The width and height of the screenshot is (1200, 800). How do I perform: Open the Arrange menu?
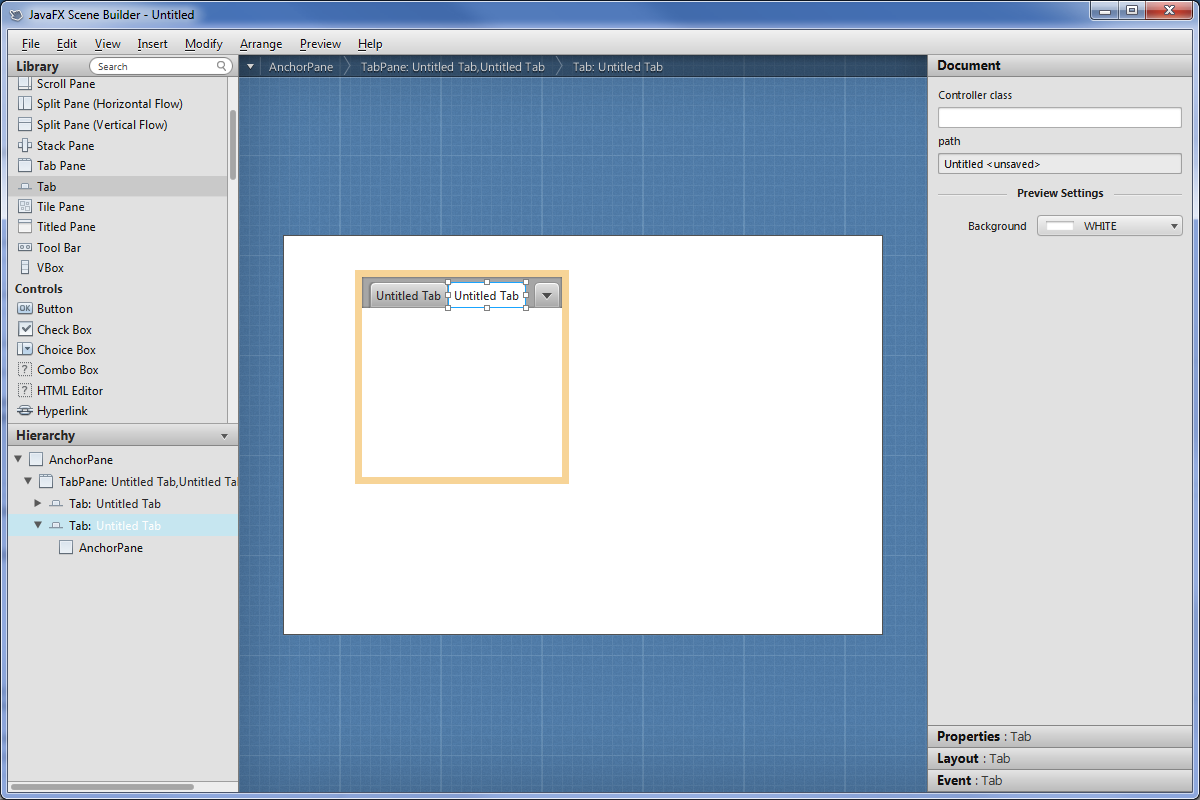coord(261,44)
